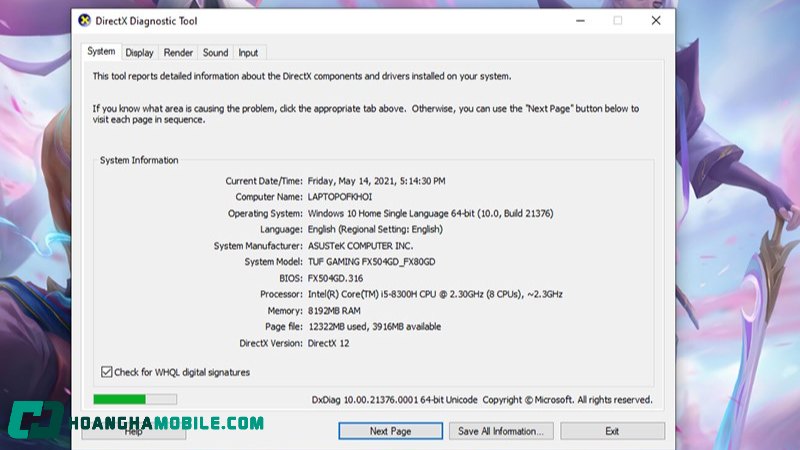Switch to the System tab
This screenshot has width=800, height=450.
[101, 52]
